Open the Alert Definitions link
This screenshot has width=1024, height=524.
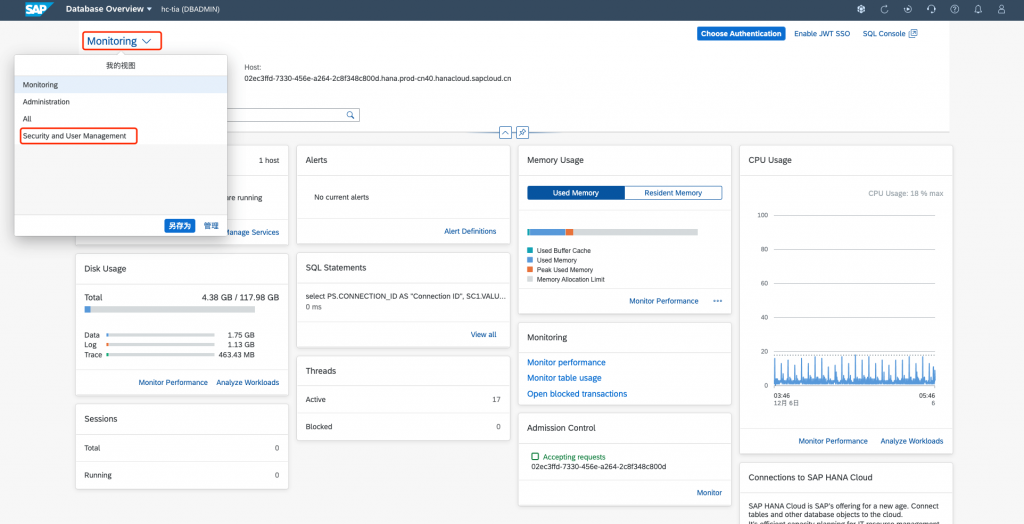470,231
